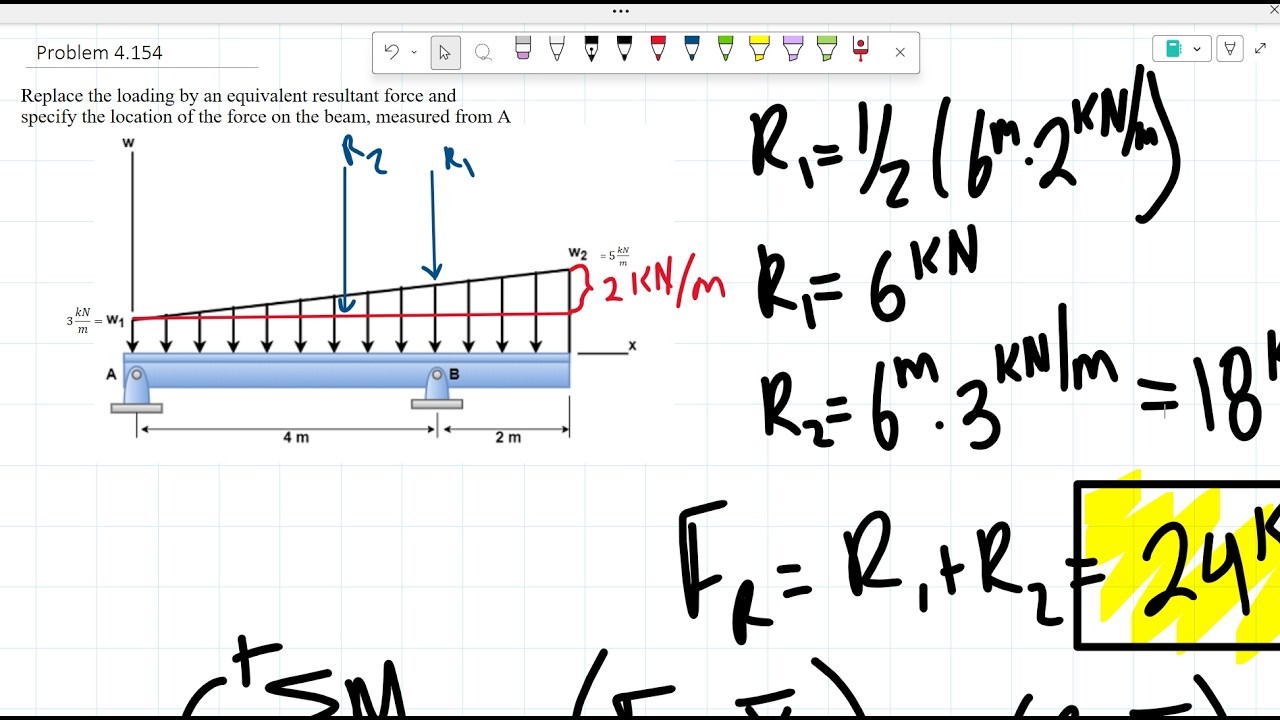Choose the lasso select tool
Viewport: 1280px width, 720px height.
point(483,52)
